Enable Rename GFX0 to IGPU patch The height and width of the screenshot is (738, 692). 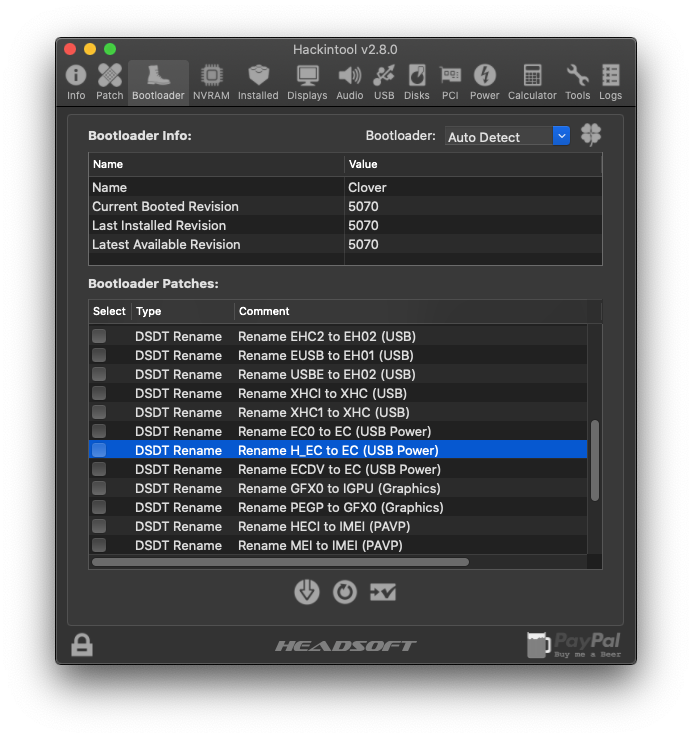pos(99,488)
